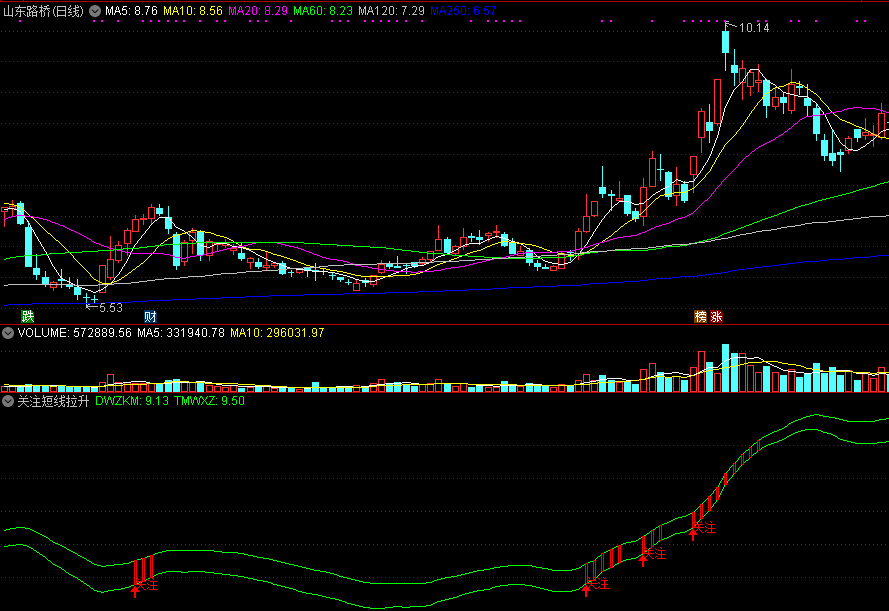Screen dimensions: 889x611
Task: Click the green 跌 marker icon
Action: [28, 316]
